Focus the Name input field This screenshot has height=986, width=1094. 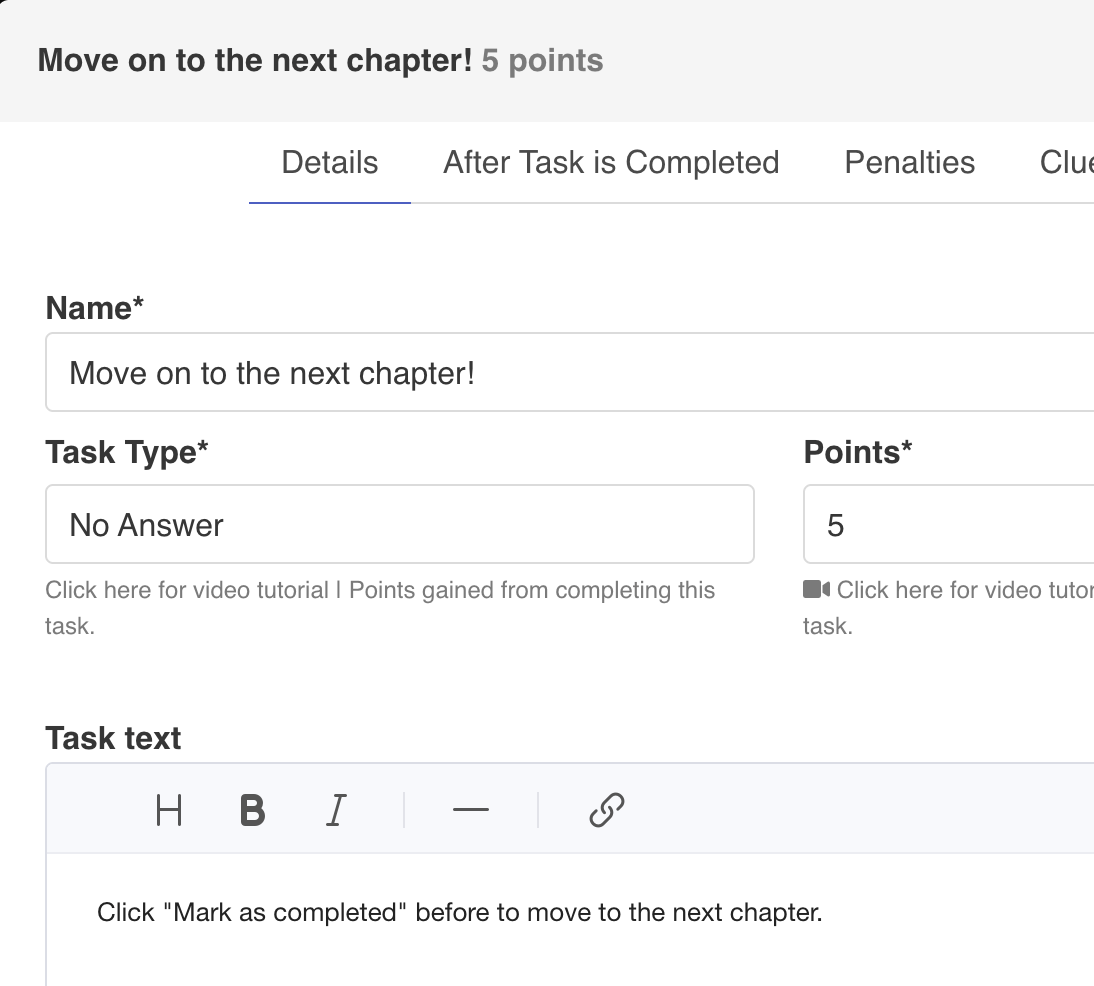[x=569, y=373]
